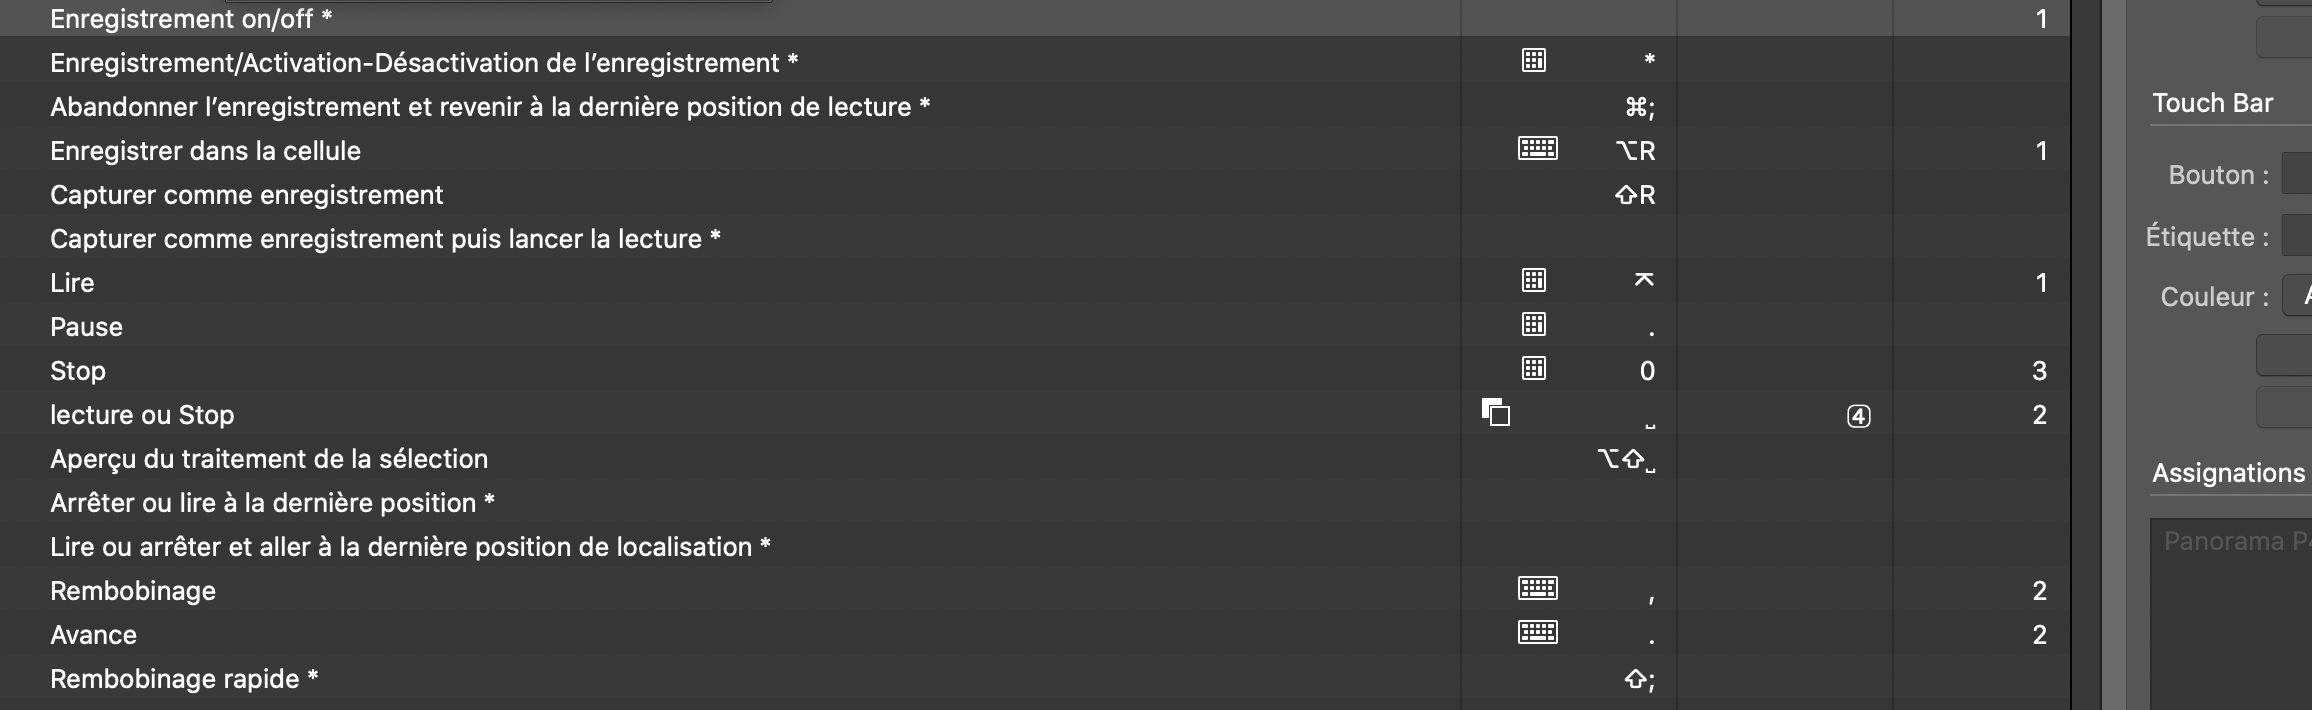Image resolution: width=2312 pixels, height=710 pixels.
Task: Click the Panorama entry in Assignations list
Action: pyautogui.click(x=2236, y=542)
